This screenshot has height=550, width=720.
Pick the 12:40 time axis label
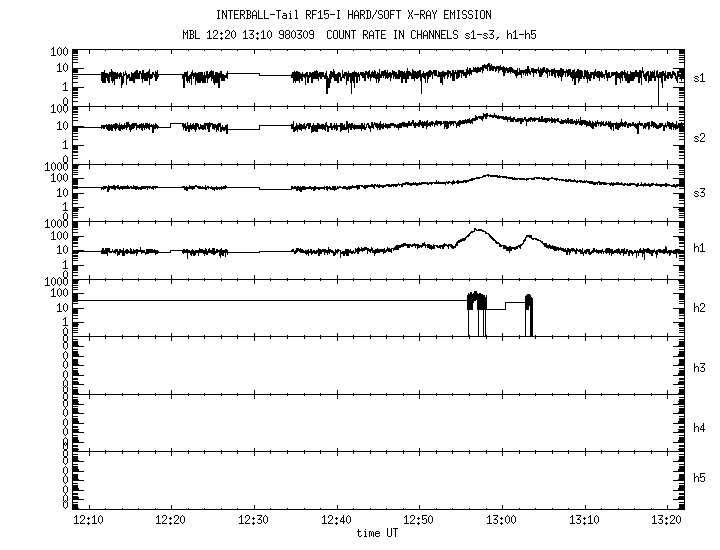337,521
